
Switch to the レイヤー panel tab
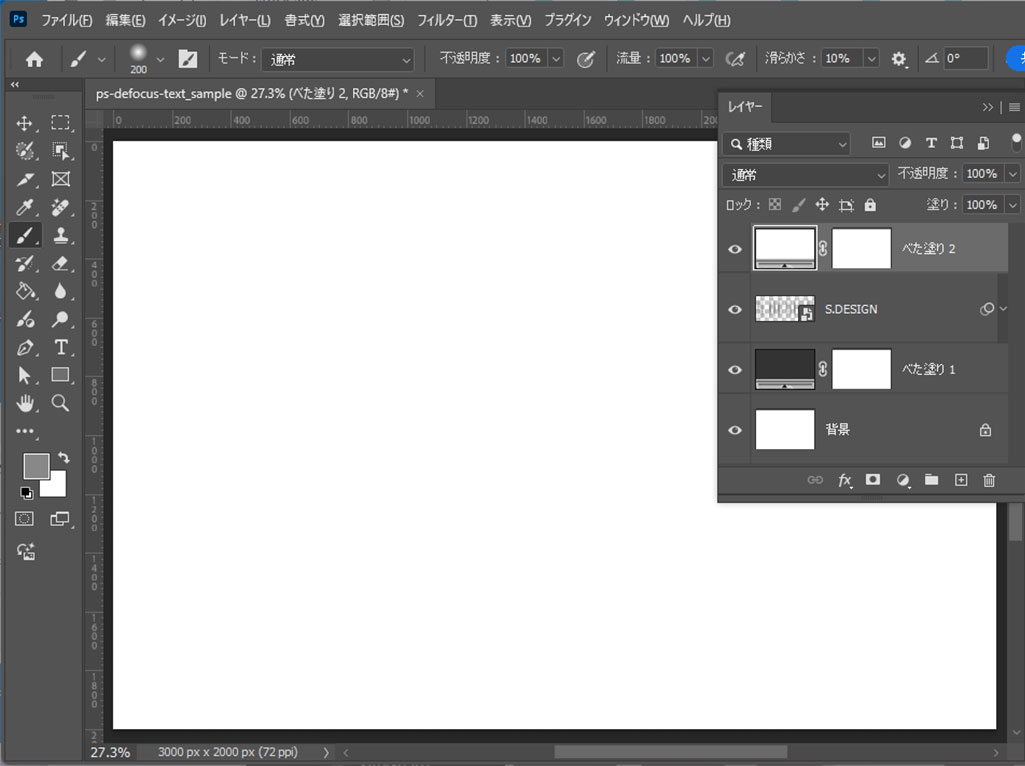pyautogui.click(x=745, y=107)
